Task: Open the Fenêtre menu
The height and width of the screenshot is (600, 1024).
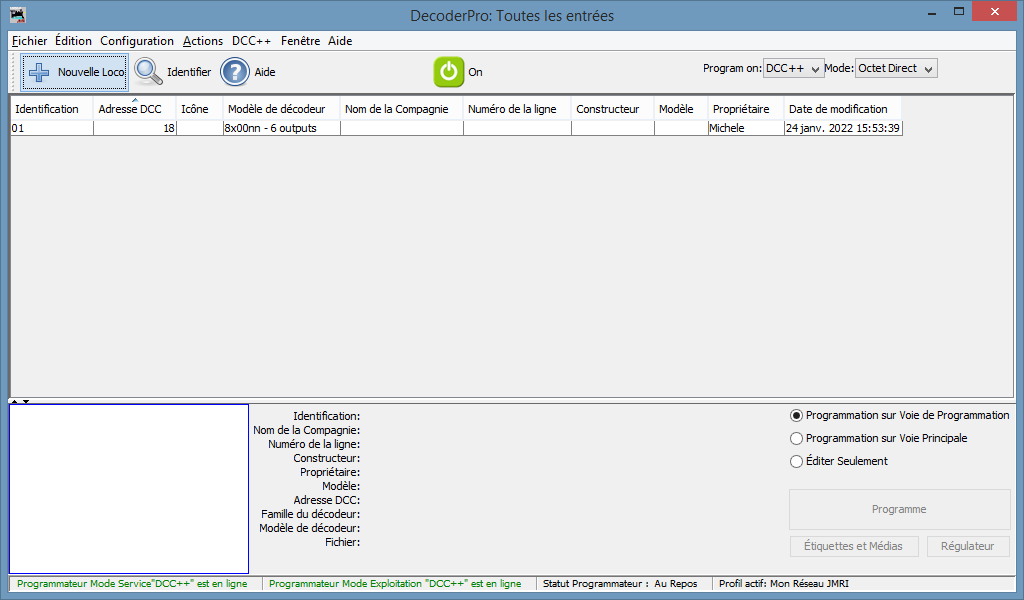Action: coord(300,40)
